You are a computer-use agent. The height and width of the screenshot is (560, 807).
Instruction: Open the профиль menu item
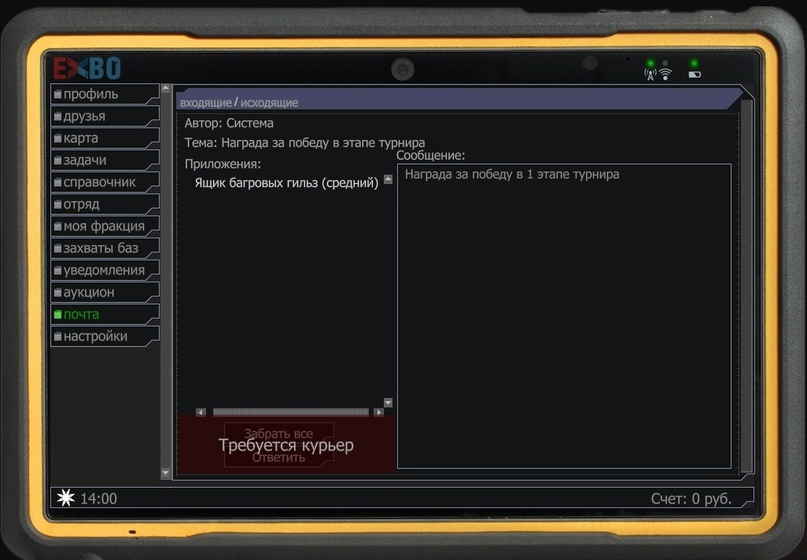[x=105, y=94]
